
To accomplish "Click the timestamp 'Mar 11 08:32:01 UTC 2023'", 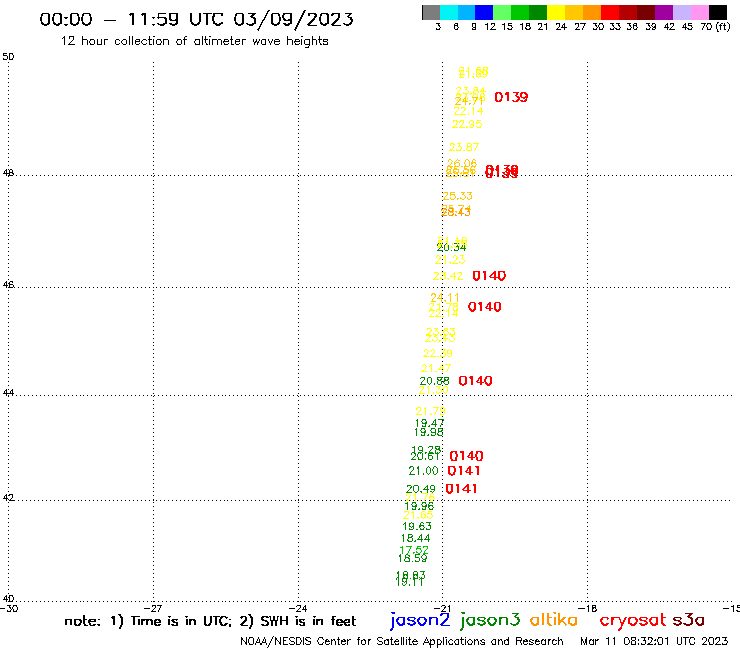I will tap(654, 641).
